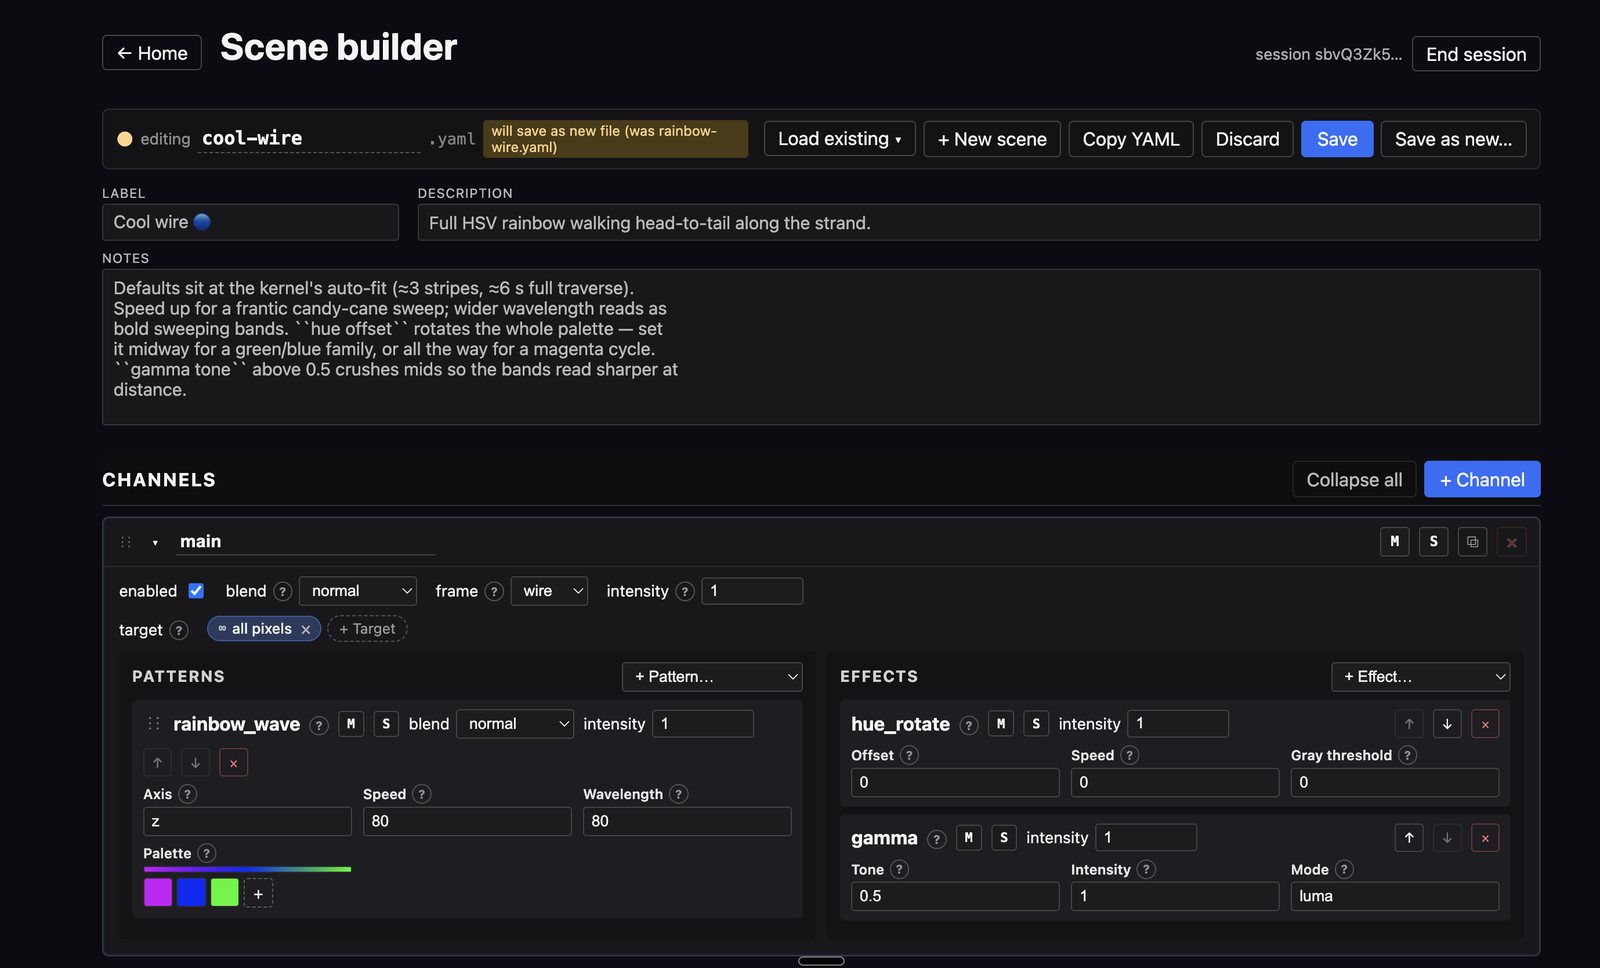Screen dimensions: 1600x968
Task: Delete the main channel
Action: point(1511,542)
